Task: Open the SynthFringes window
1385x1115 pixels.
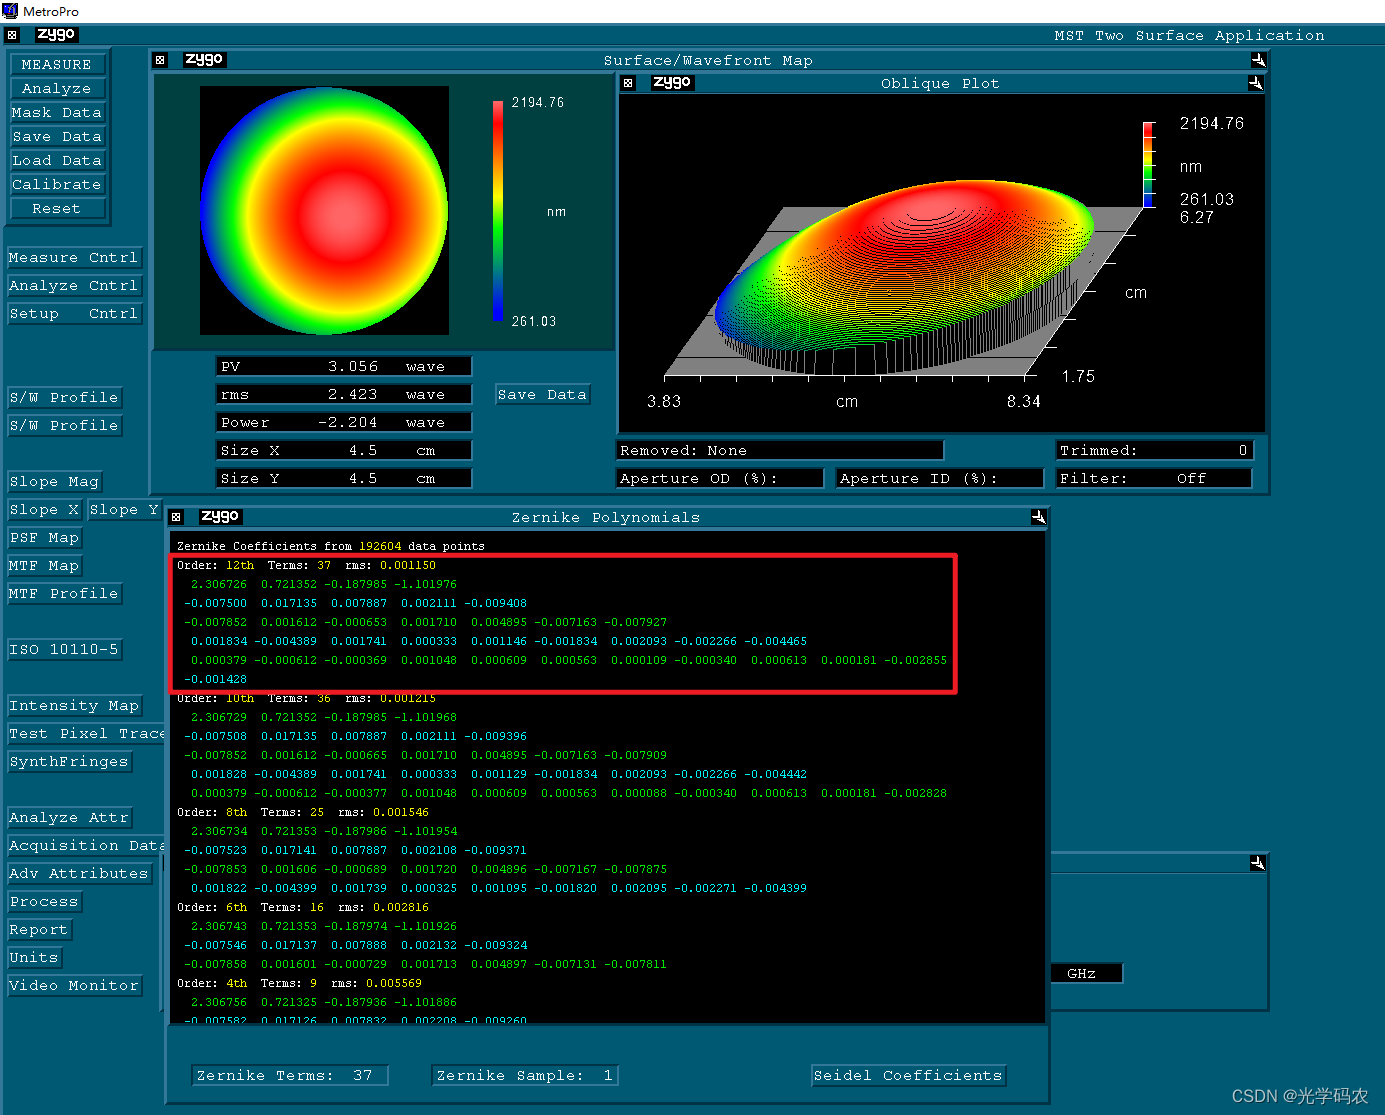Action: (x=69, y=762)
